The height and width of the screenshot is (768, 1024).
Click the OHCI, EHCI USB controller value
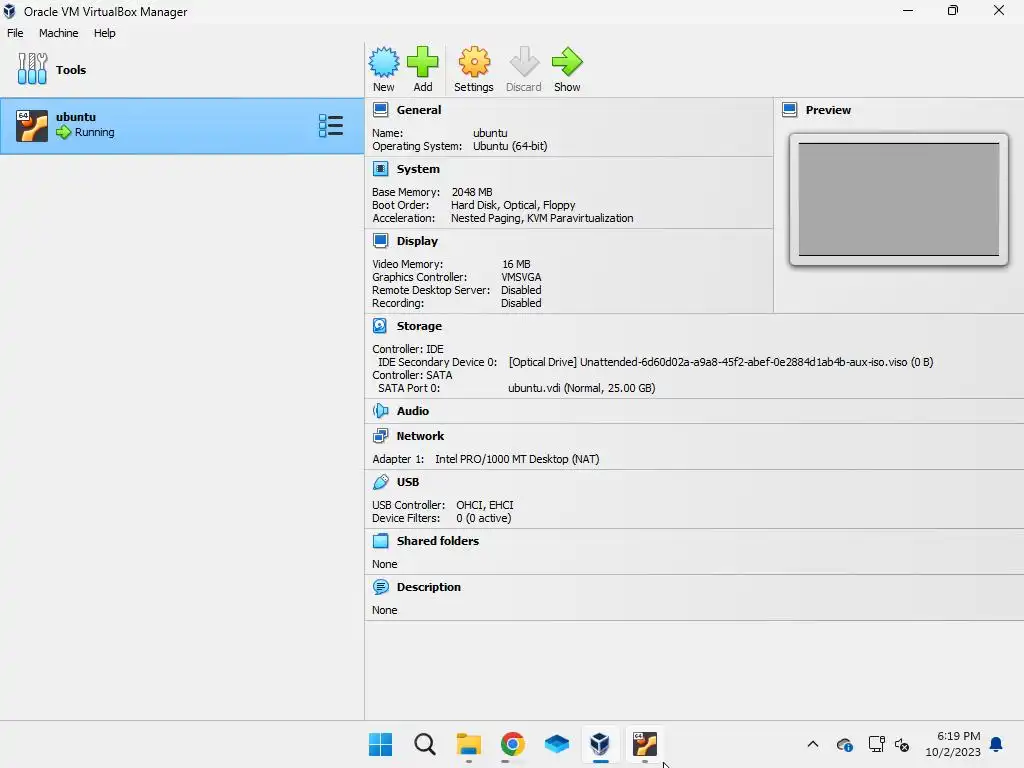click(x=485, y=505)
